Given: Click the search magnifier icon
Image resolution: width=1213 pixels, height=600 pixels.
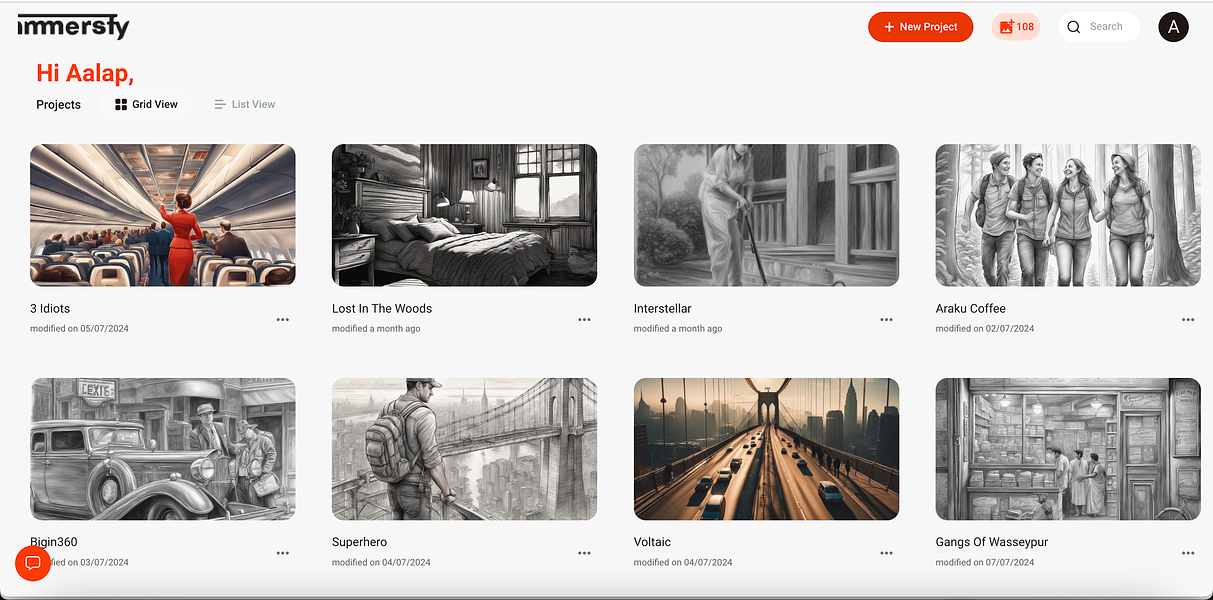Looking at the screenshot, I should (x=1074, y=27).
